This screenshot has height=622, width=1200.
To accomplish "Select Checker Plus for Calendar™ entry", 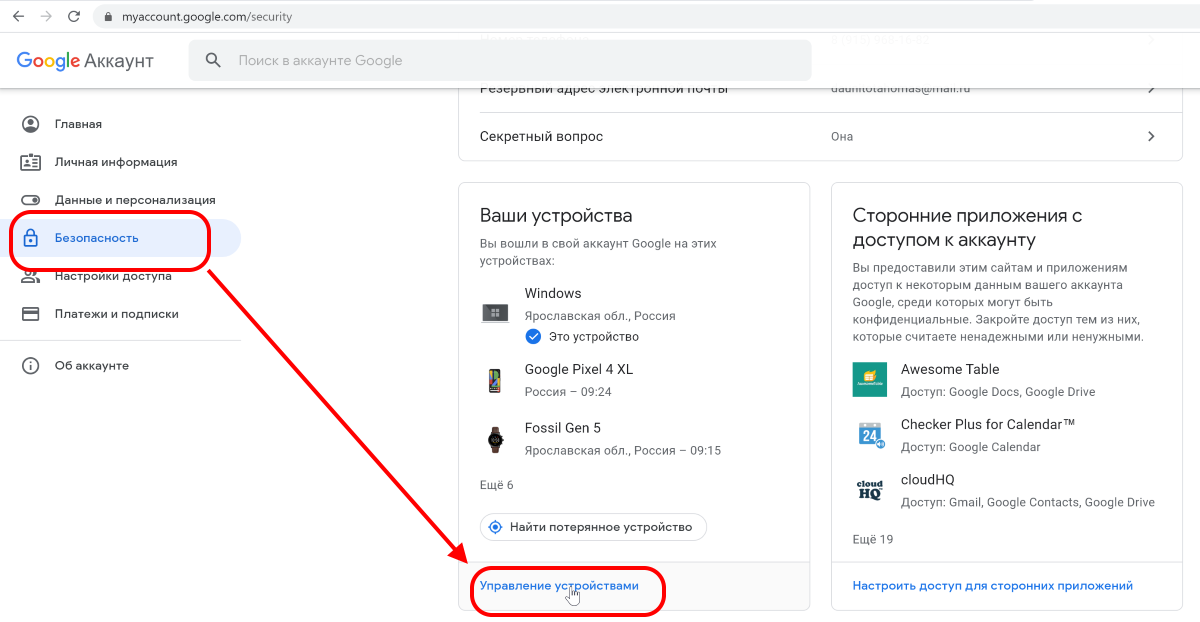I will 1007,435.
